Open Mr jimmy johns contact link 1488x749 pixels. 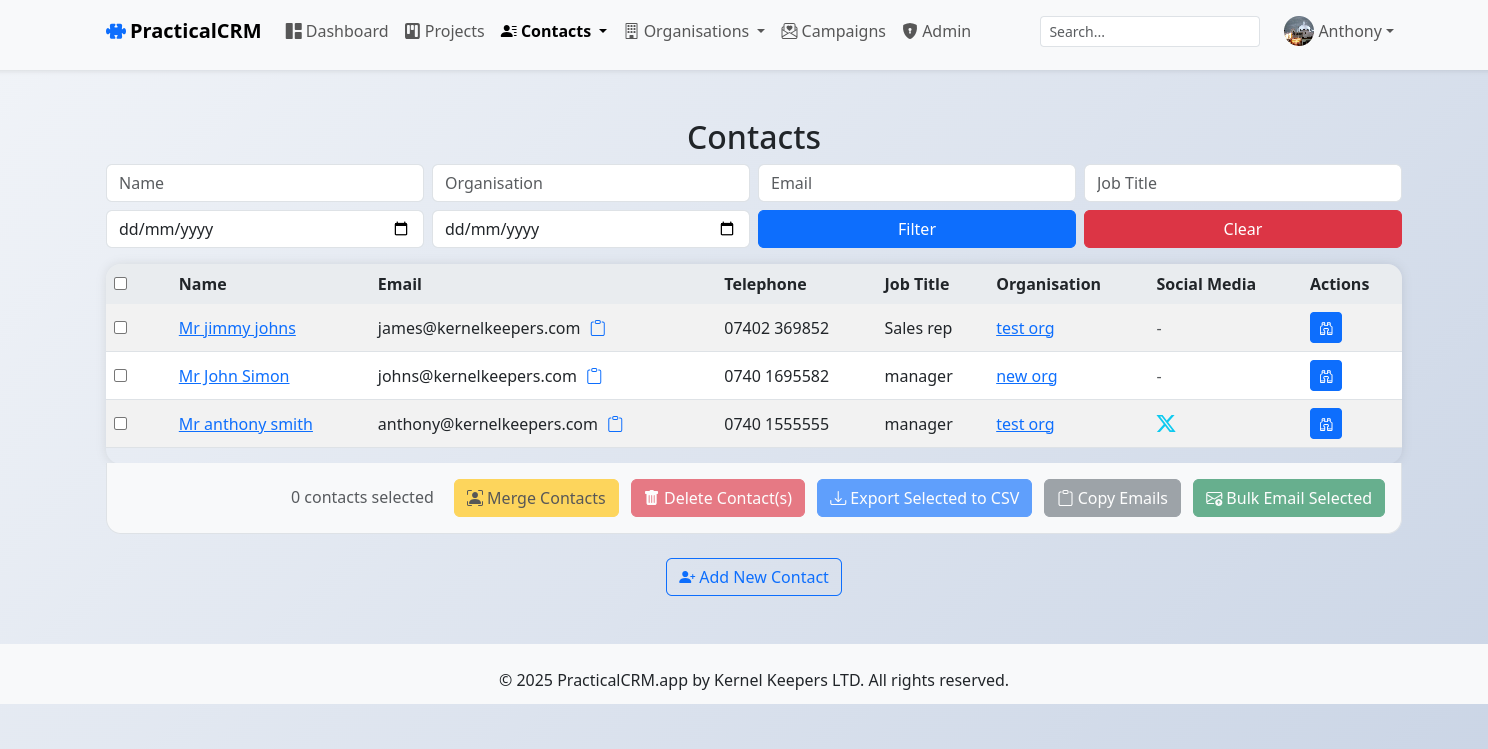pos(237,328)
